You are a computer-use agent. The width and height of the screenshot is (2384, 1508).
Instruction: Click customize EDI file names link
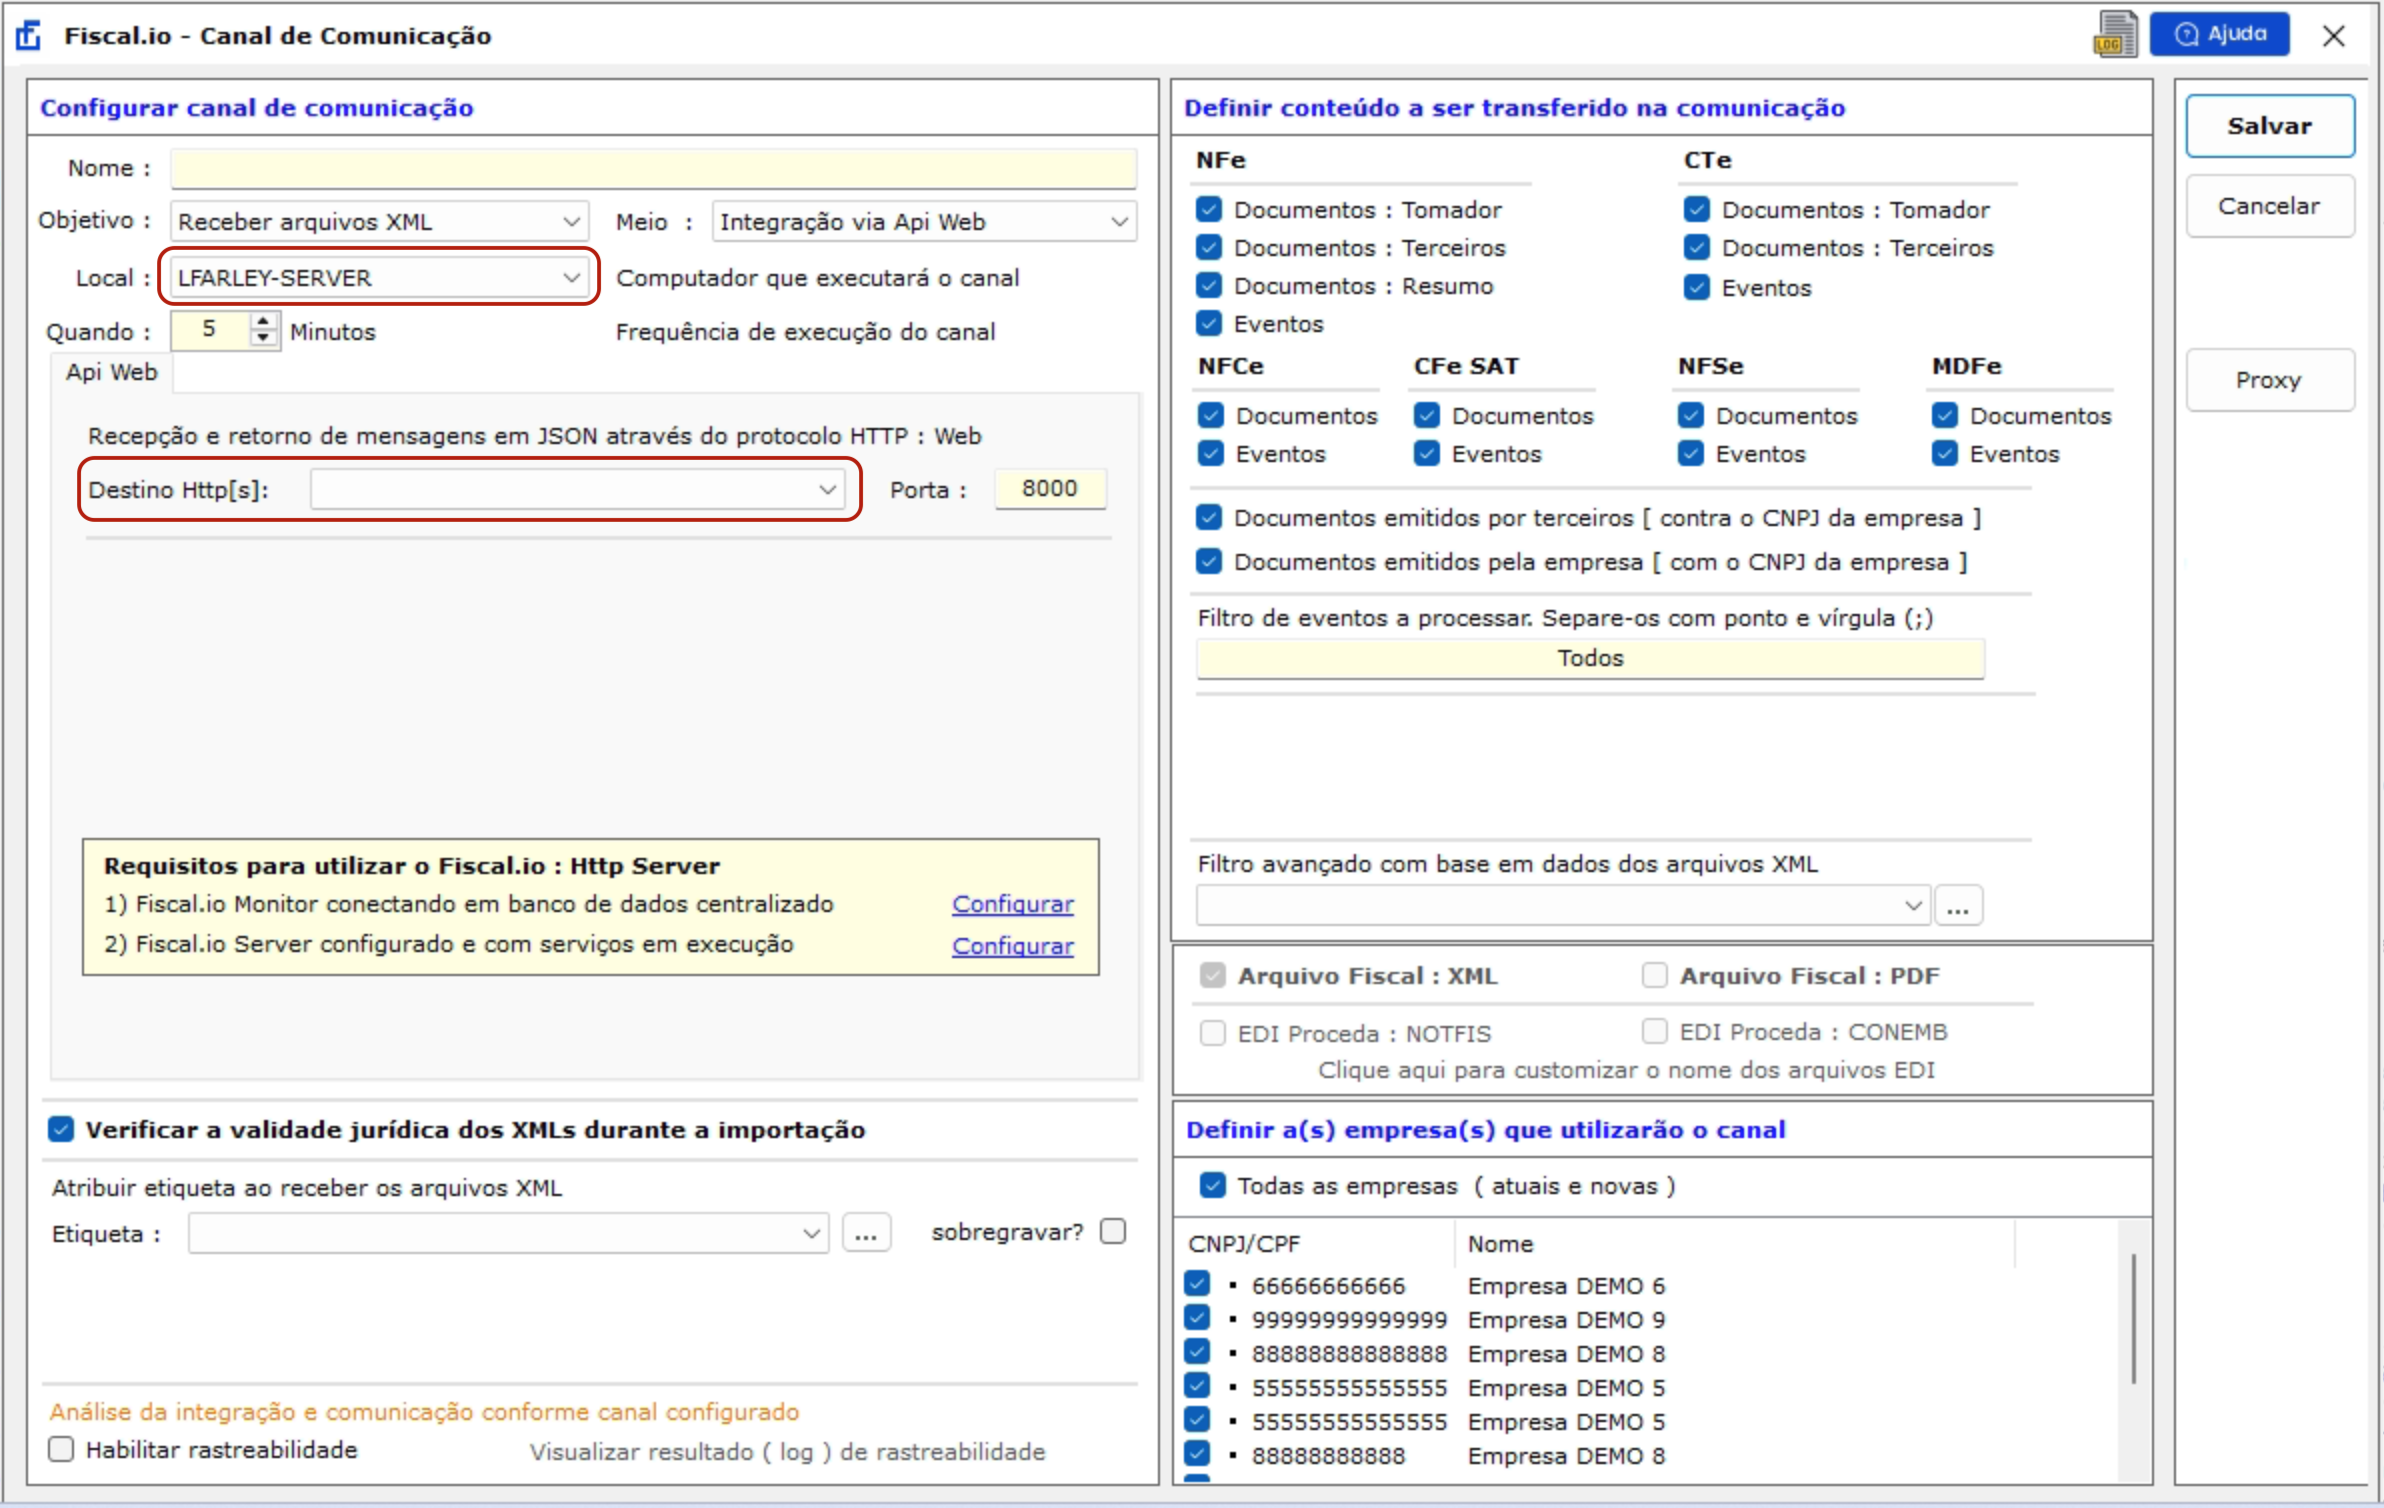(x=1626, y=1070)
